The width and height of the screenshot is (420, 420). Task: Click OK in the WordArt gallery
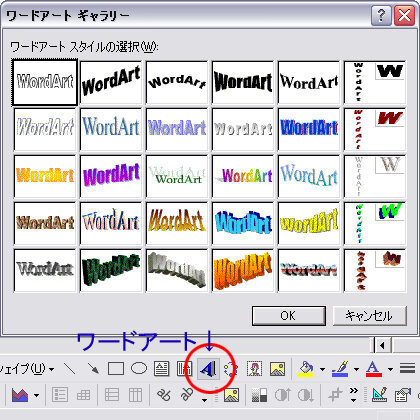pyautogui.click(x=289, y=315)
